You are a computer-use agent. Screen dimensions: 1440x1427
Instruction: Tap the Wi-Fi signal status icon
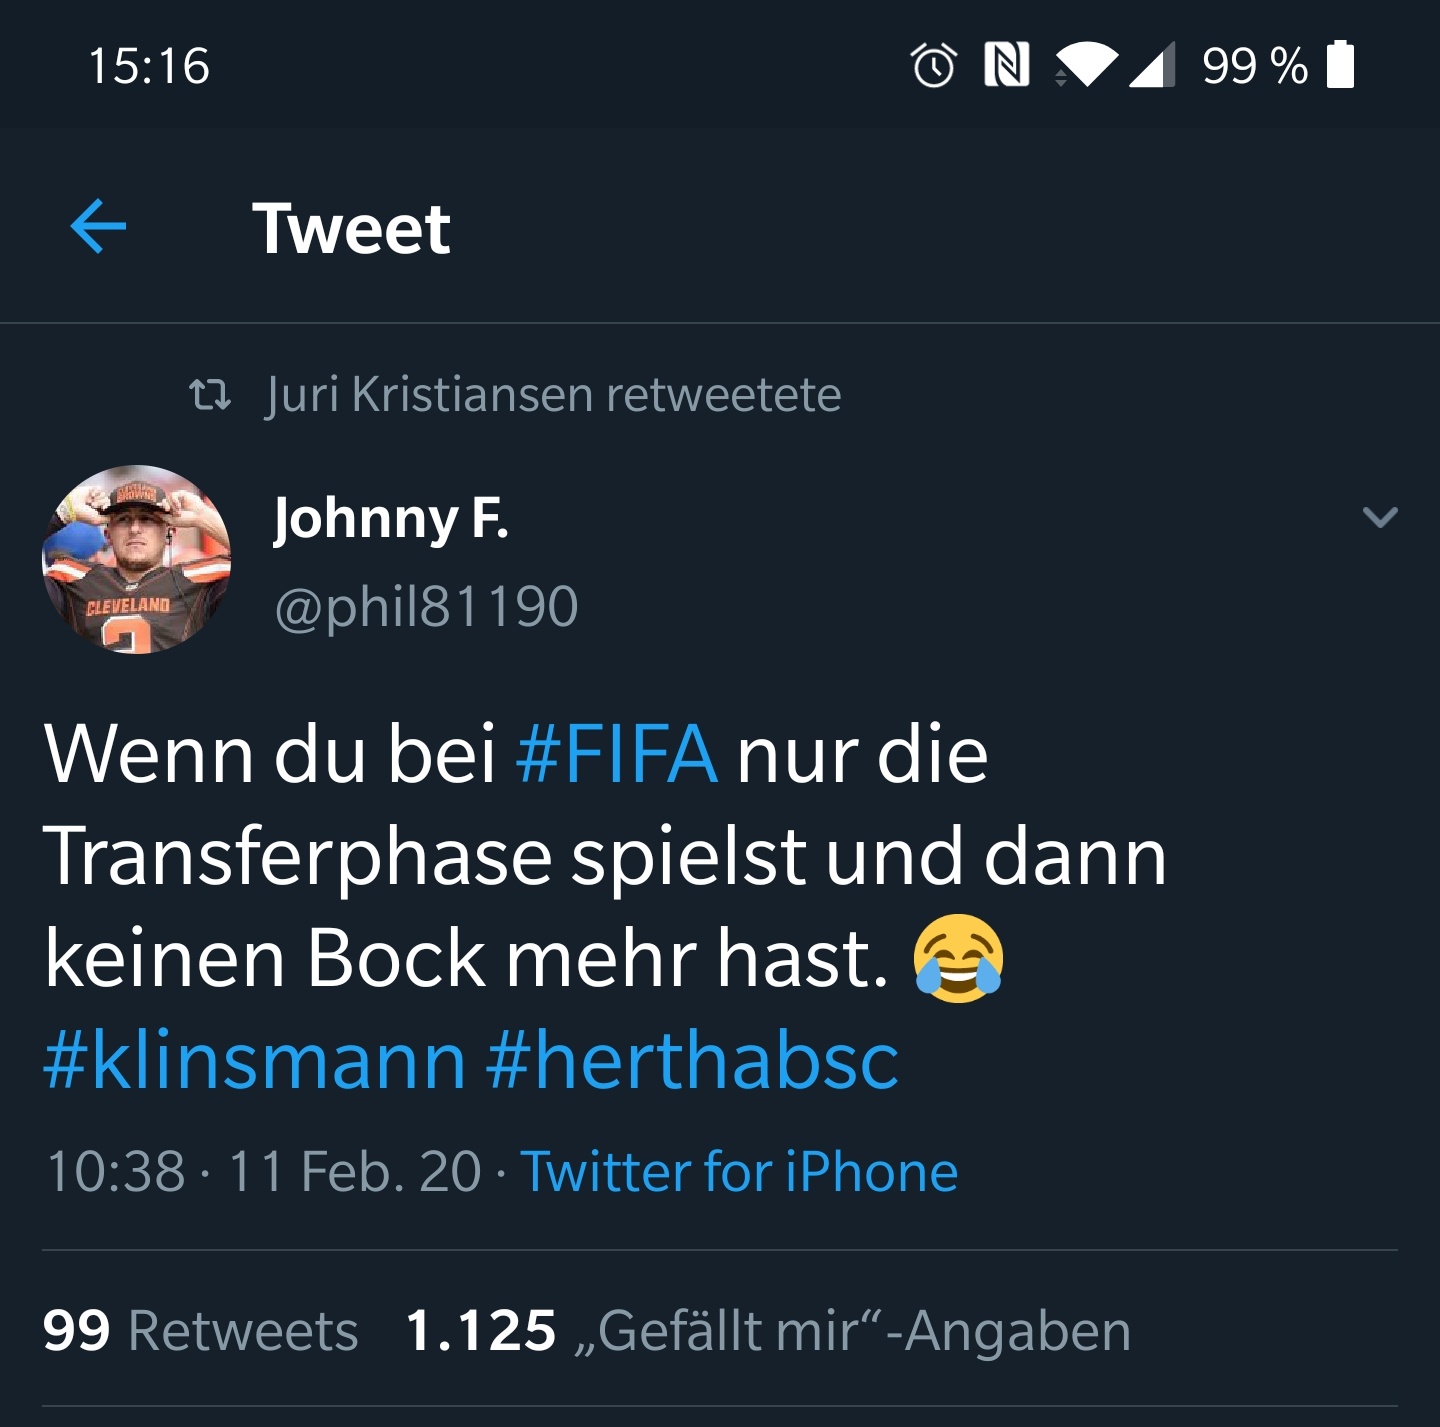click(x=1087, y=66)
